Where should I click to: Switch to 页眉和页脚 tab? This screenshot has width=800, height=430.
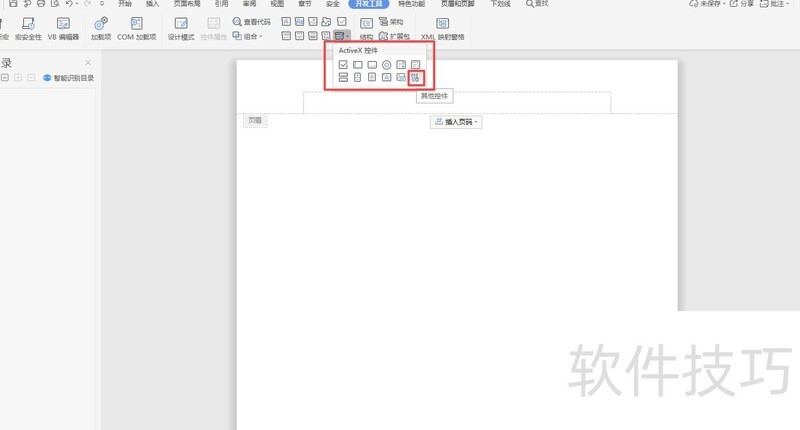[x=458, y=4]
